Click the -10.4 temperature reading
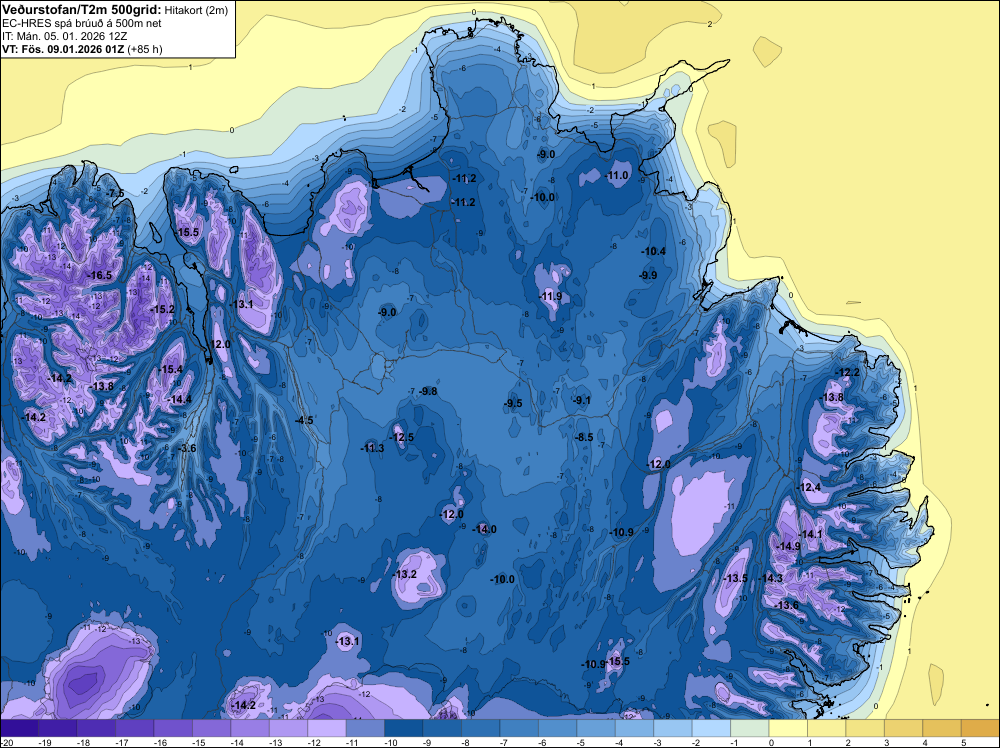This screenshot has width=1000, height=748. (654, 251)
